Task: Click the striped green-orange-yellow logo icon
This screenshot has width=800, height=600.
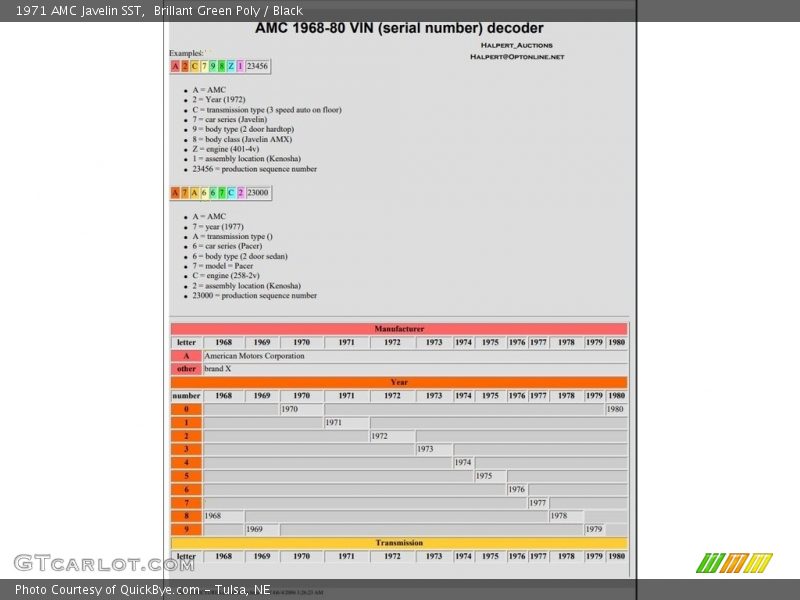Action: coord(734,563)
